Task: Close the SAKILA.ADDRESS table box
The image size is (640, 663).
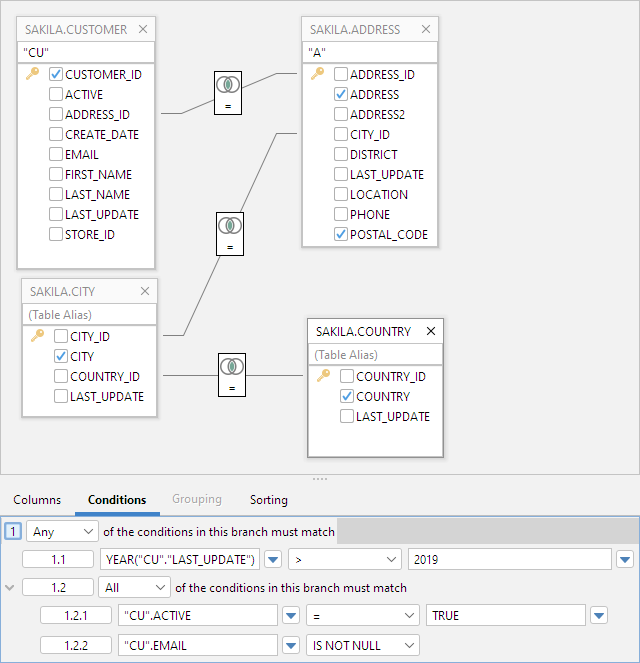Action: pos(427,30)
